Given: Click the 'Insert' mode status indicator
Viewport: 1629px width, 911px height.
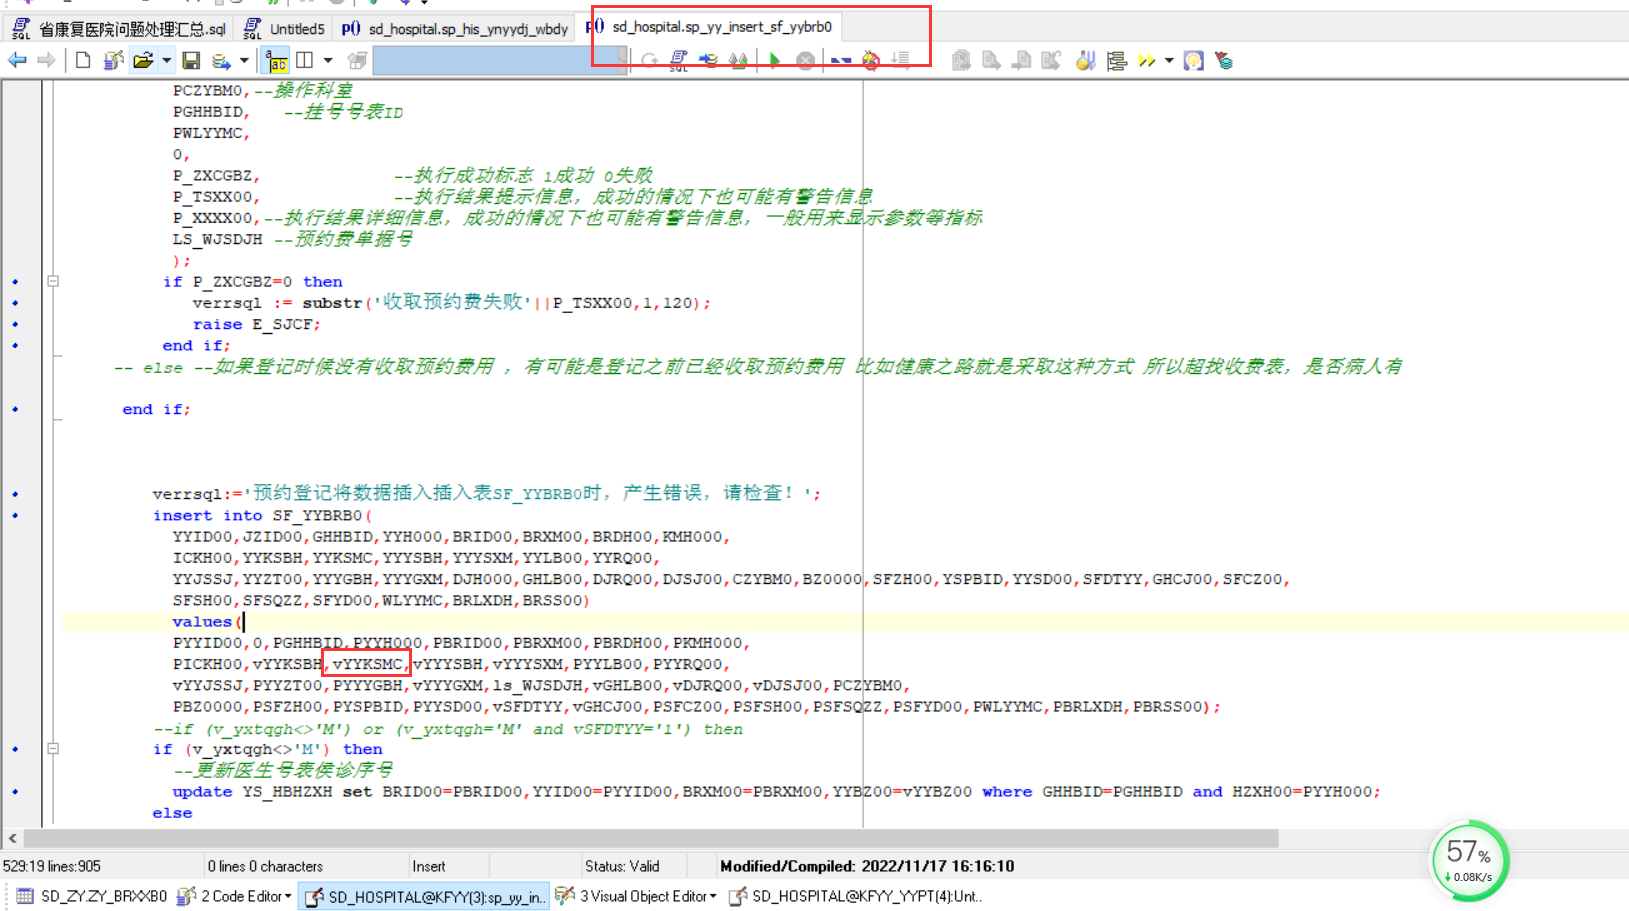Looking at the screenshot, I should click(x=429, y=866).
